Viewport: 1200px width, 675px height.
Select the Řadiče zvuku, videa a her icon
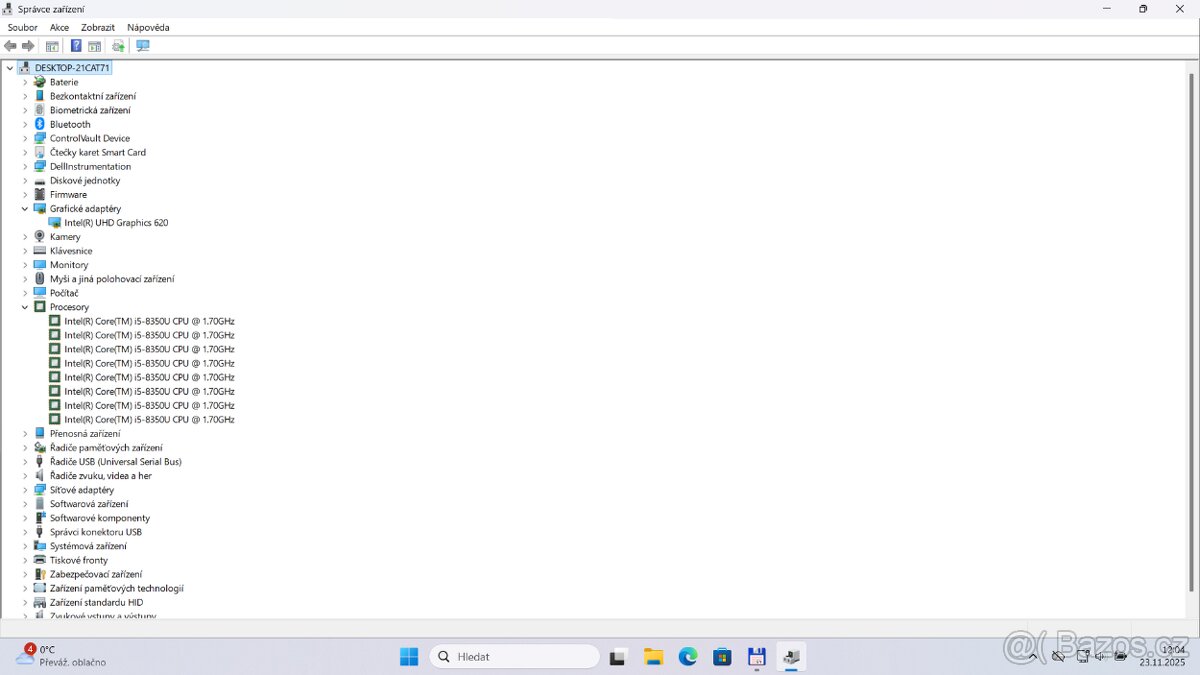tap(40, 476)
